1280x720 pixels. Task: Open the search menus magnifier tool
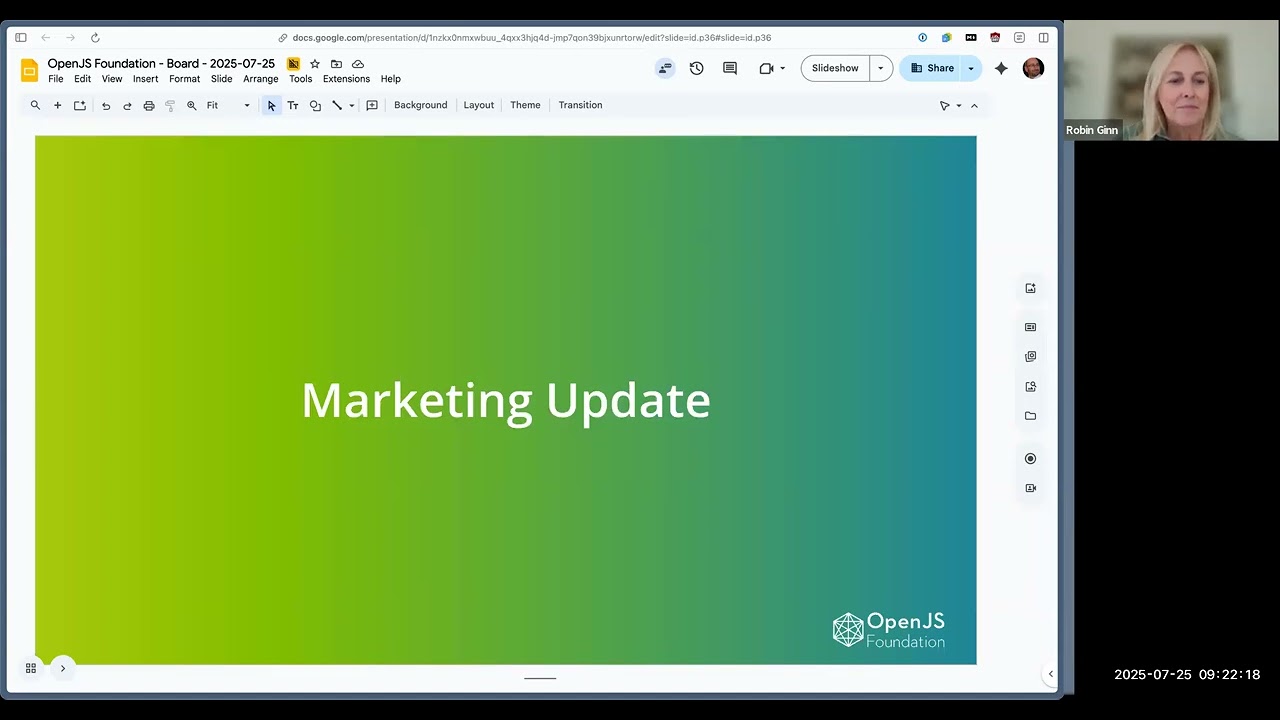pyautogui.click(x=35, y=105)
